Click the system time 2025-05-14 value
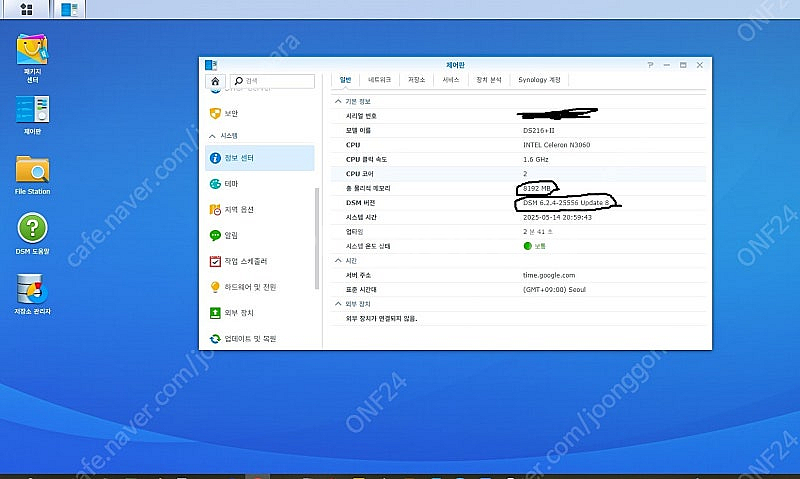The image size is (800, 479). [557, 217]
